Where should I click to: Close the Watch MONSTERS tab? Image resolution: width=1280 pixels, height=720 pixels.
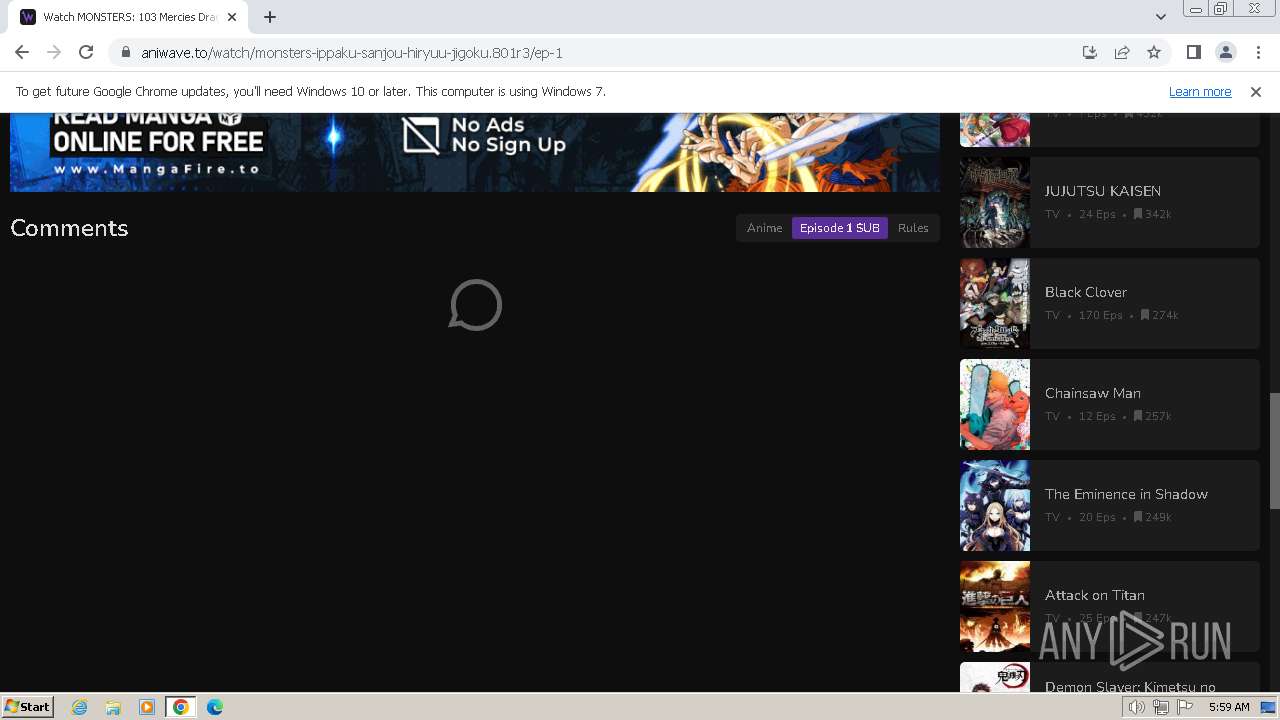point(232,17)
